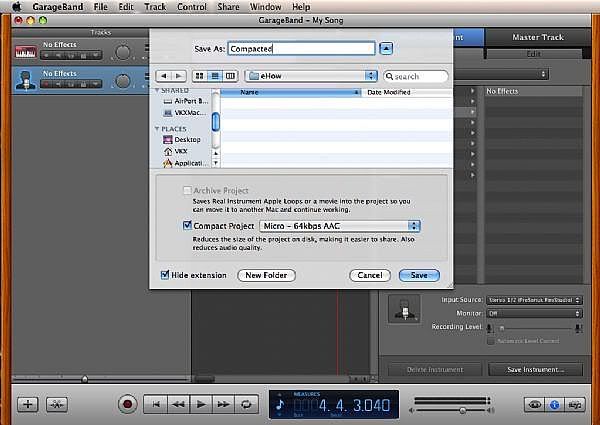Screen dimensions: 600x425
Task: Go back in the save dialog browser
Action: coord(163,76)
